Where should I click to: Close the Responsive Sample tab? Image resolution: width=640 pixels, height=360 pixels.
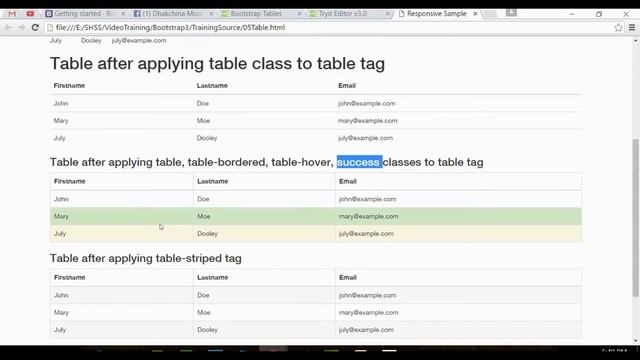(x=476, y=14)
